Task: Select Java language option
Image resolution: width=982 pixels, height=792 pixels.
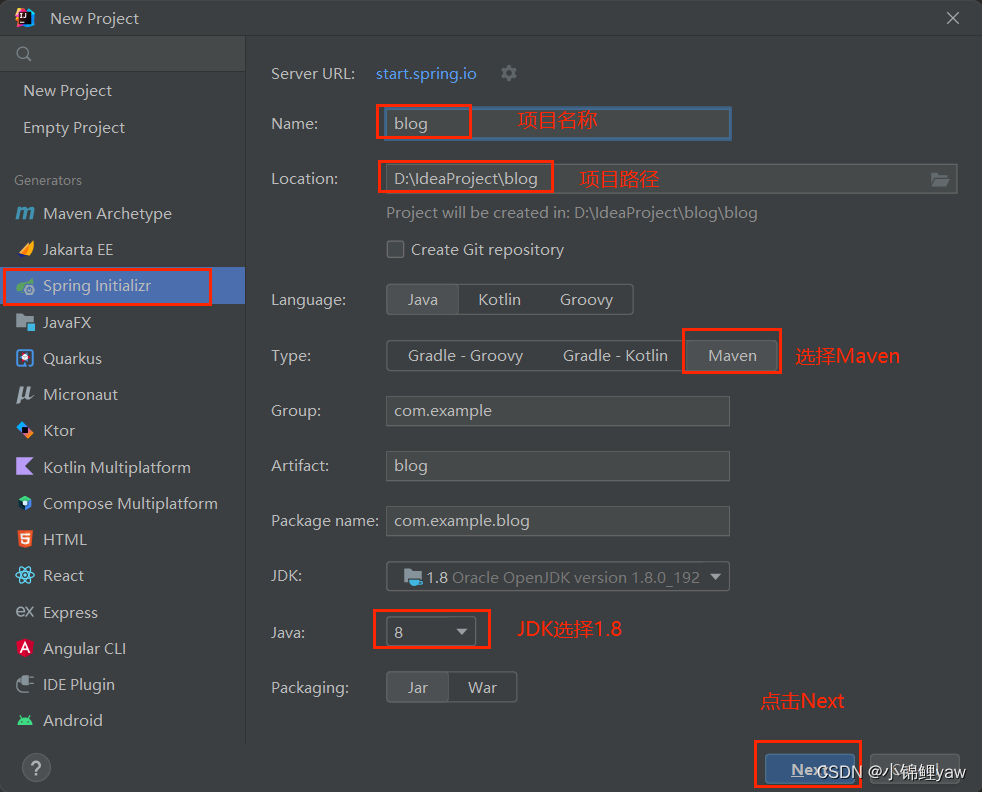Action: [423, 300]
